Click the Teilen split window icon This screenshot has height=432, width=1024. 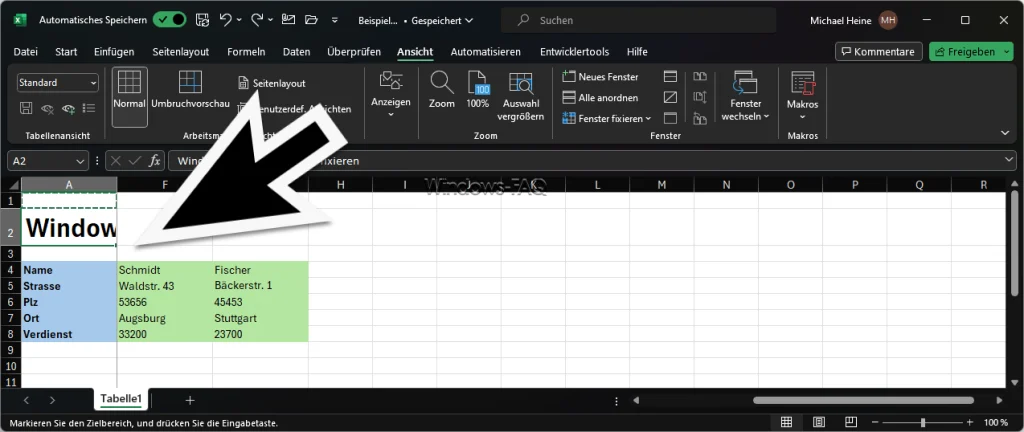point(670,77)
